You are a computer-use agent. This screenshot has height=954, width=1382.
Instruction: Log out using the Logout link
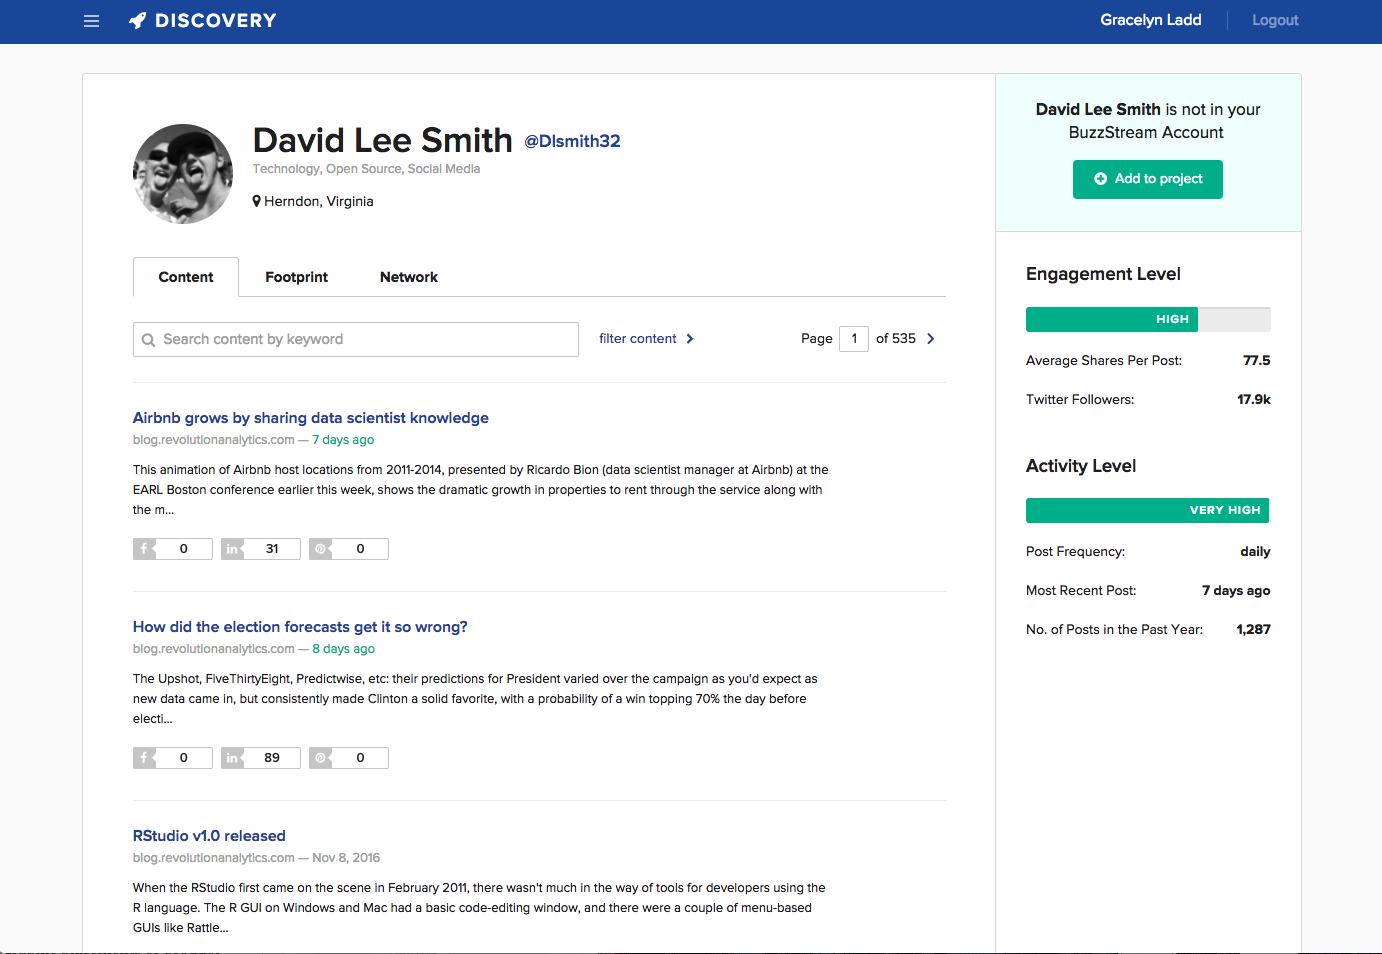[x=1275, y=20]
